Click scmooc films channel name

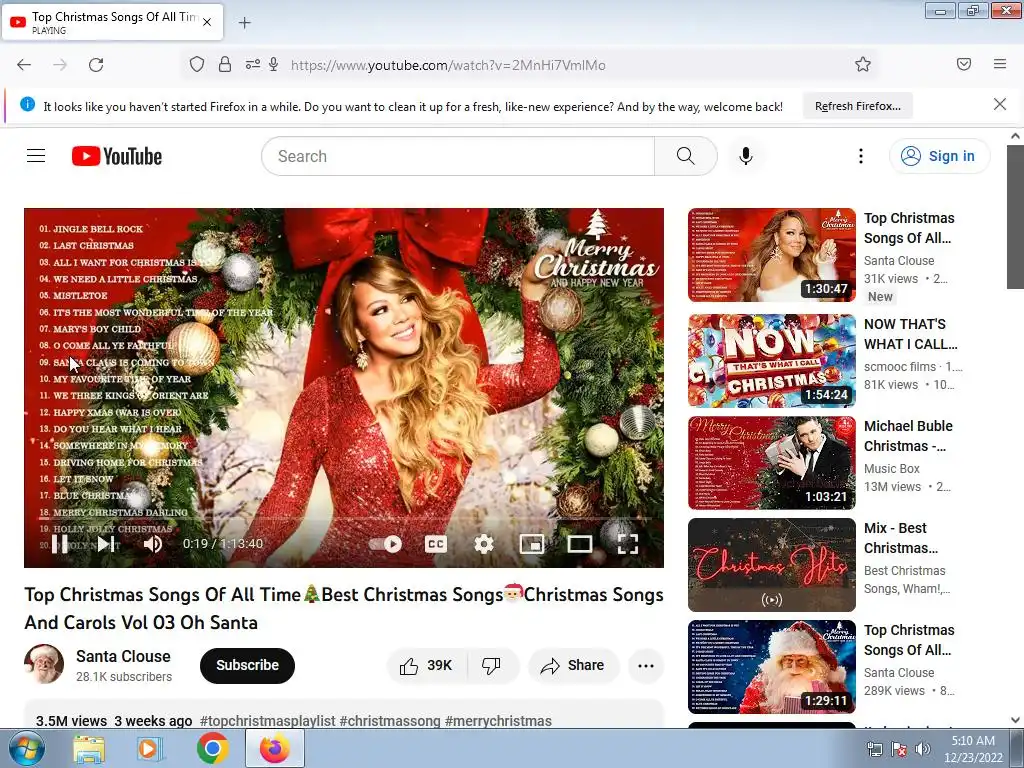coord(900,366)
